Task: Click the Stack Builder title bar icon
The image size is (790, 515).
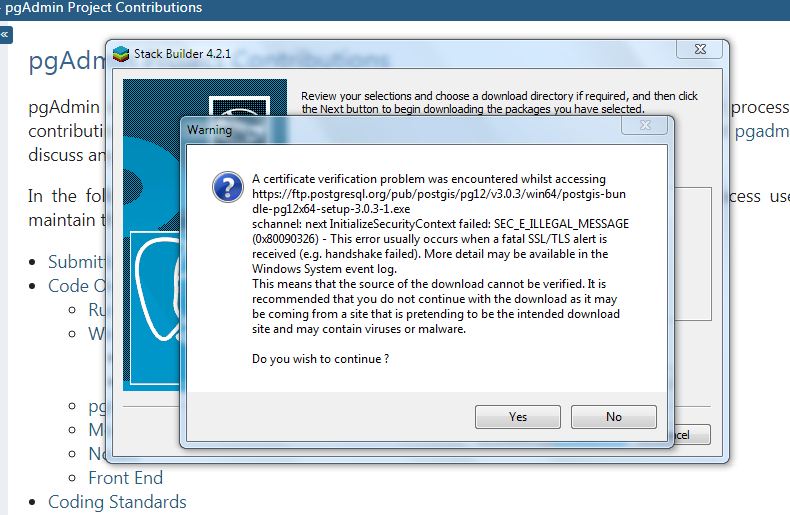Action: 121,54
